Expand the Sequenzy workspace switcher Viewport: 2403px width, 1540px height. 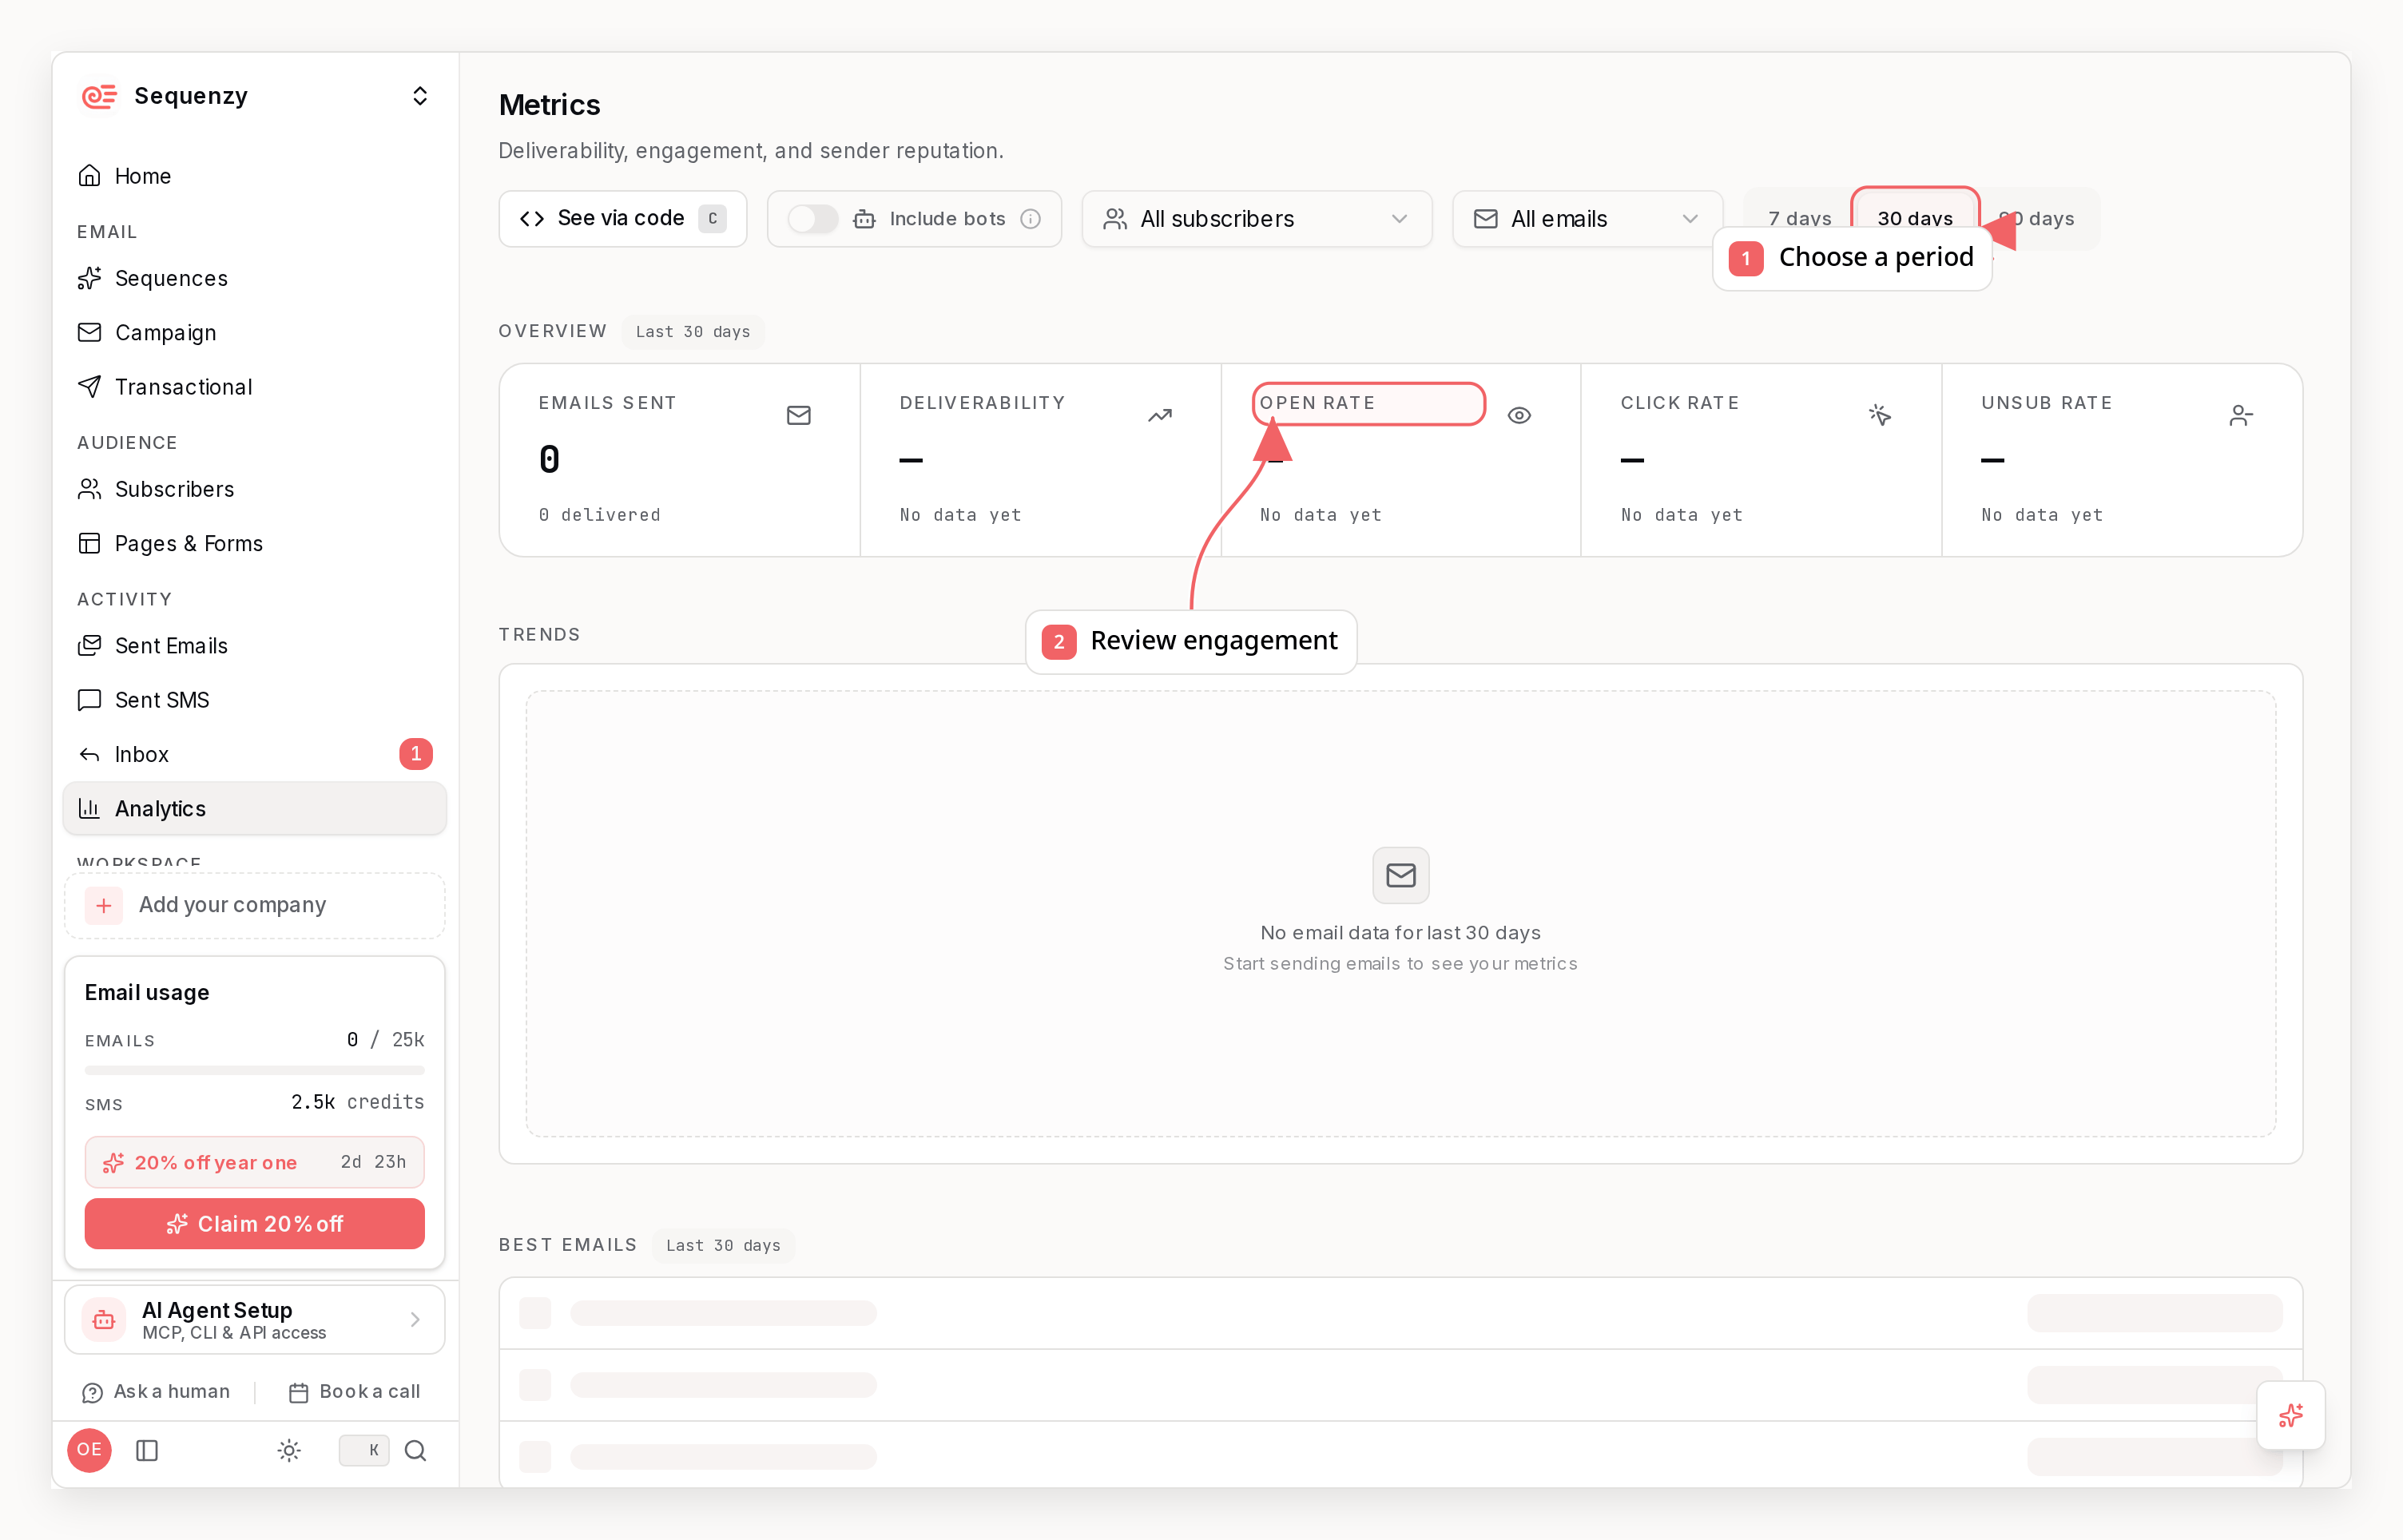(x=420, y=96)
